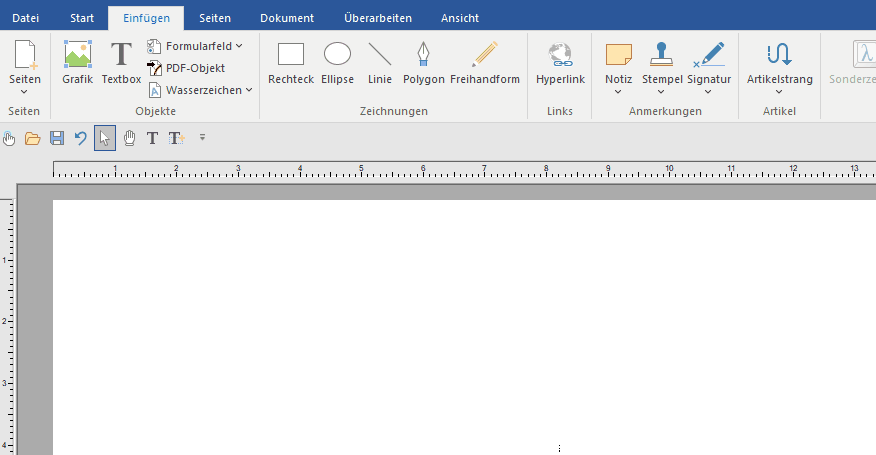Expand the Stempel dropdown arrow
876x455 pixels.
pyautogui.click(x=661, y=92)
